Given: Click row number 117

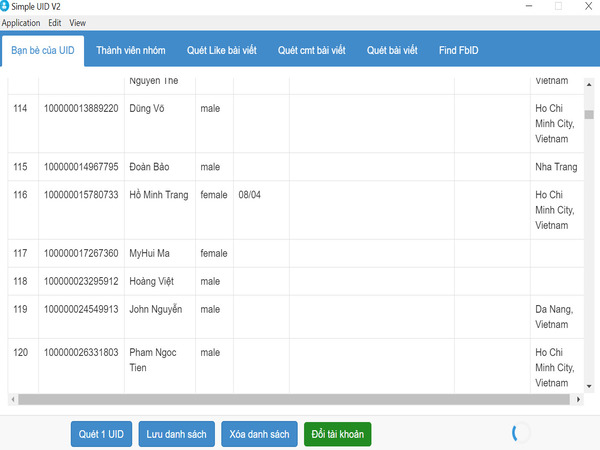Looking at the screenshot, I should (x=20, y=253).
